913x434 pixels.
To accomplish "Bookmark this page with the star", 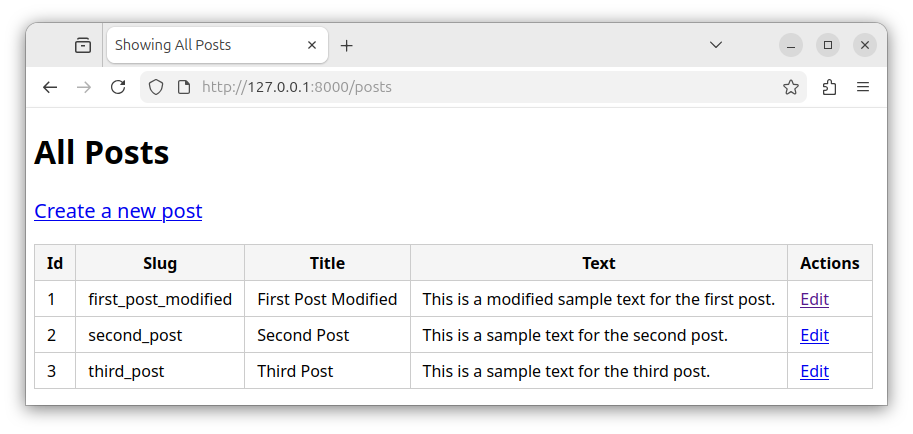I will click(791, 87).
